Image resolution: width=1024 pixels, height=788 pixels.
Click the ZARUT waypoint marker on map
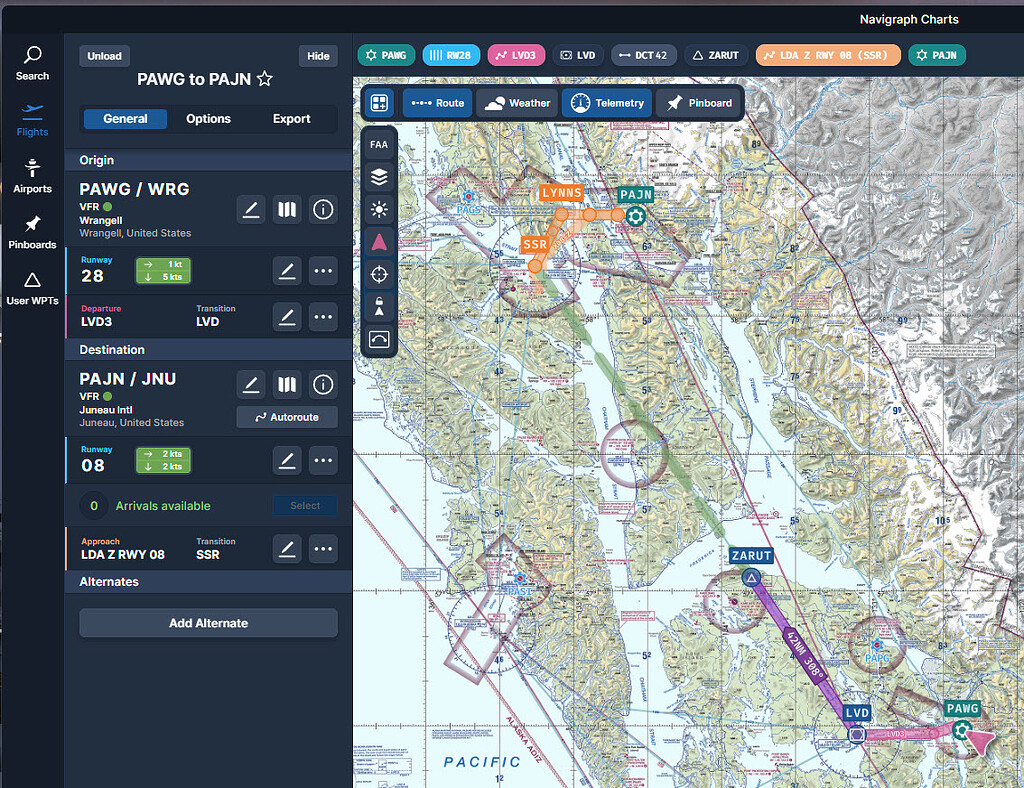point(752,577)
